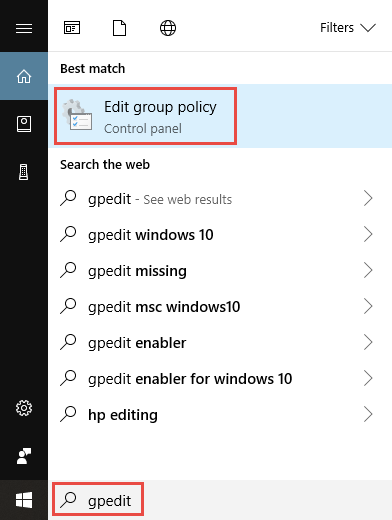Screen dimensions: 392x520
Task: Open the Notebook icon in sidebar
Action: [24, 124]
